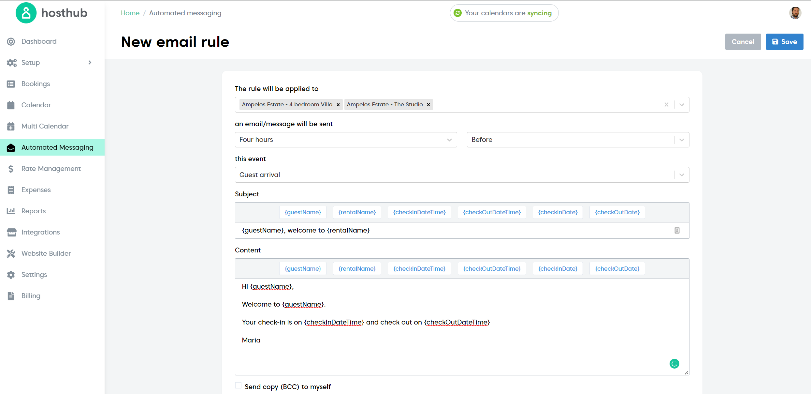
Task: Click the hosthub logo icon
Action: [x=26, y=13]
